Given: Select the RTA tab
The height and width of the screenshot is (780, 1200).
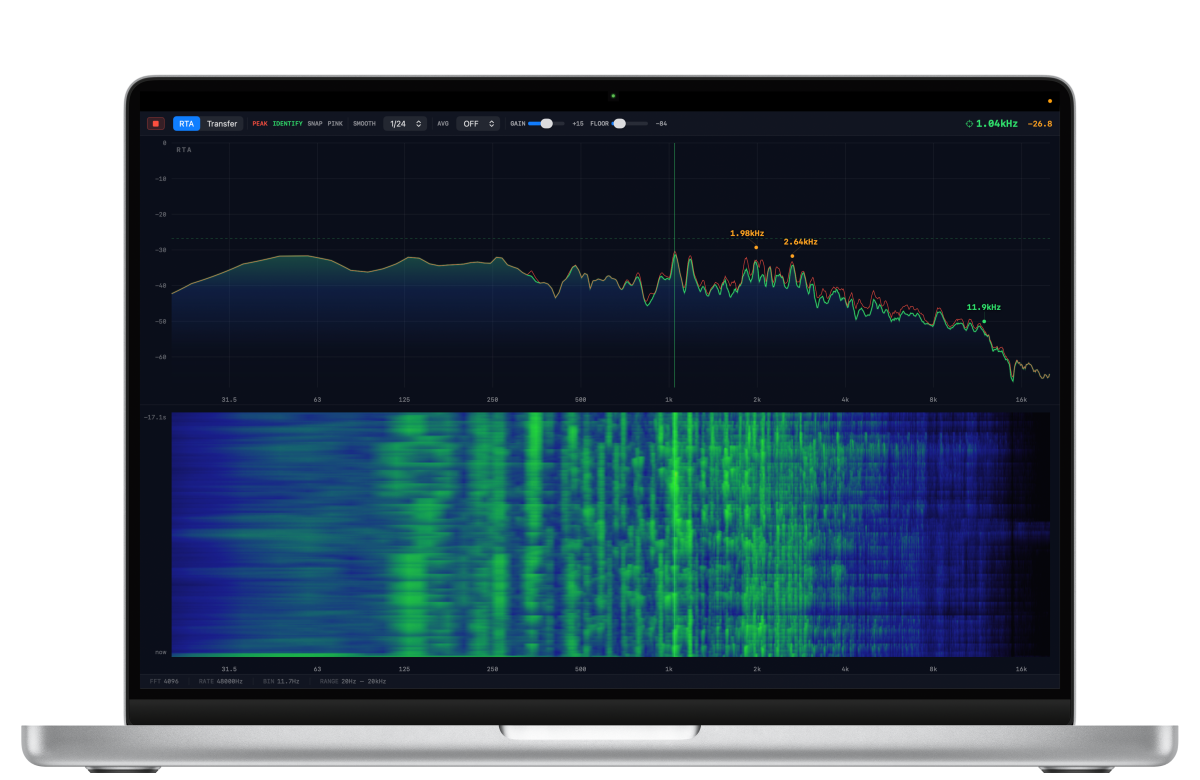Looking at the screenshot, I should point(186,124).
